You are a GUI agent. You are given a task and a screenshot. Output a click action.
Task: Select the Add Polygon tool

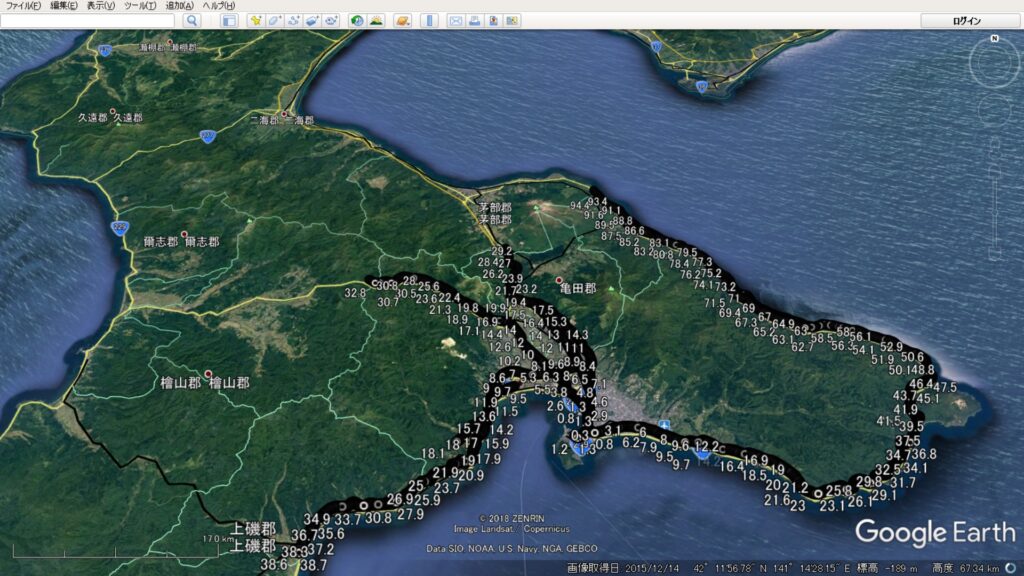click(274, 20)
